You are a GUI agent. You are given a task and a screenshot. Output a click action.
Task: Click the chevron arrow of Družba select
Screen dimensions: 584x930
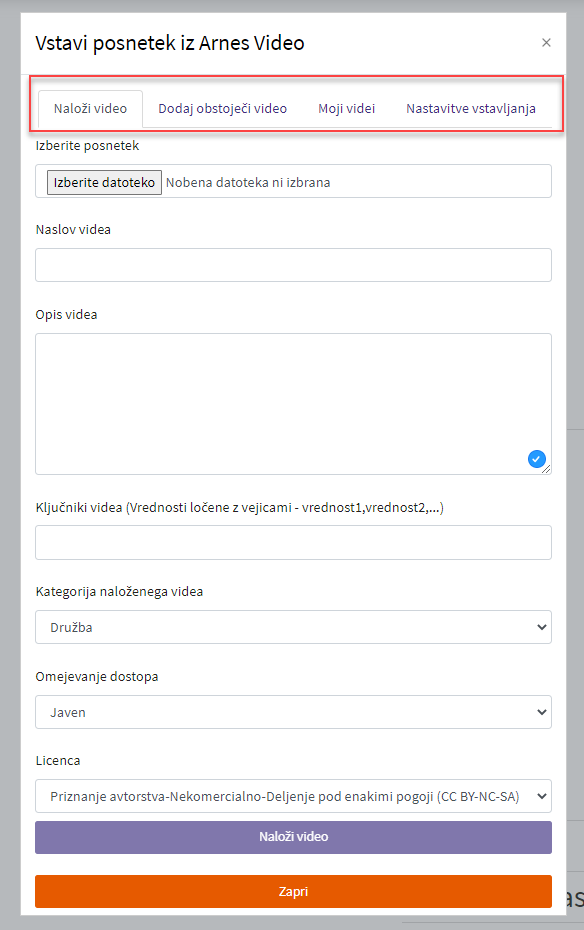[x=541, y=627]
